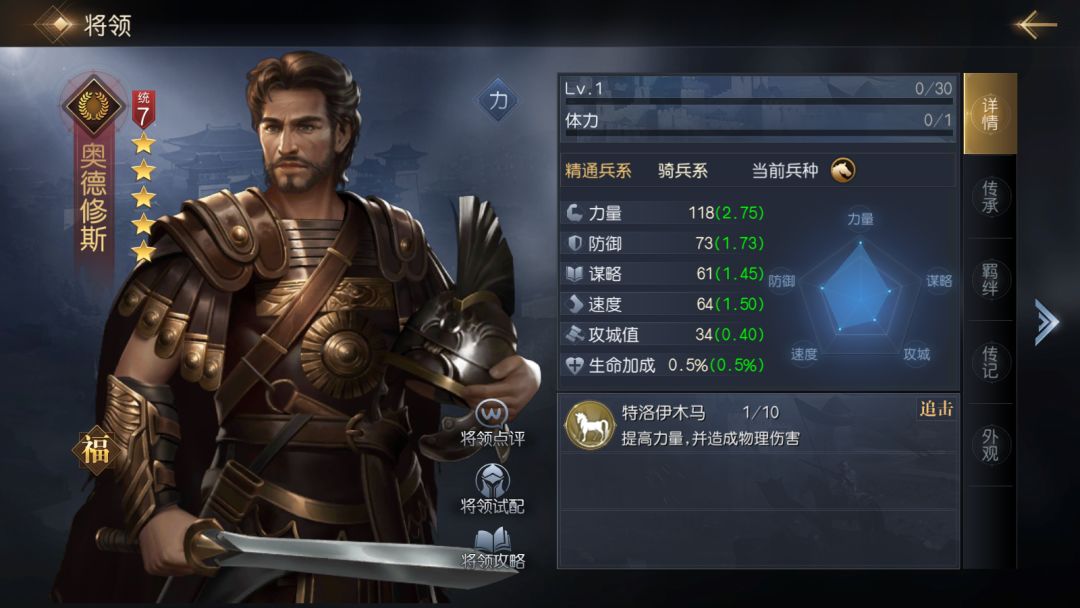Click the 体力 stamina bar
The height and width of the screenshot is (608, 1080).
coord(758,123)
